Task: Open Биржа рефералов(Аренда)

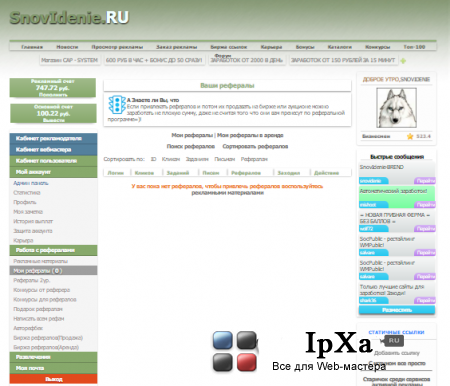Action: (x=46, y=347)
